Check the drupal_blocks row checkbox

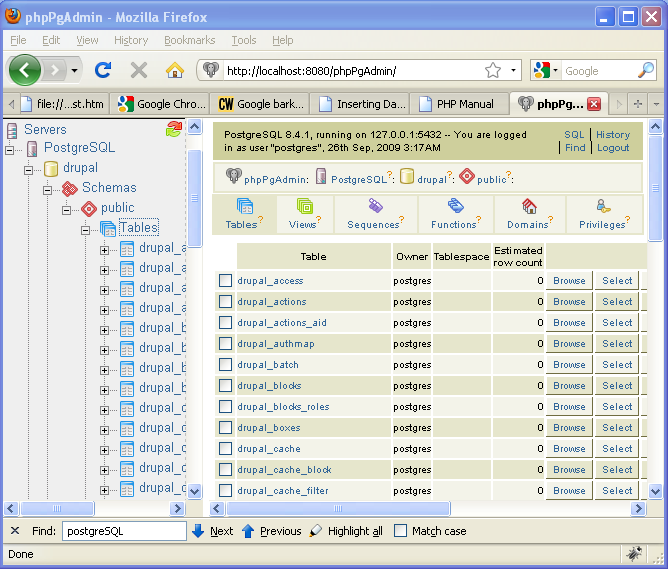225,385
